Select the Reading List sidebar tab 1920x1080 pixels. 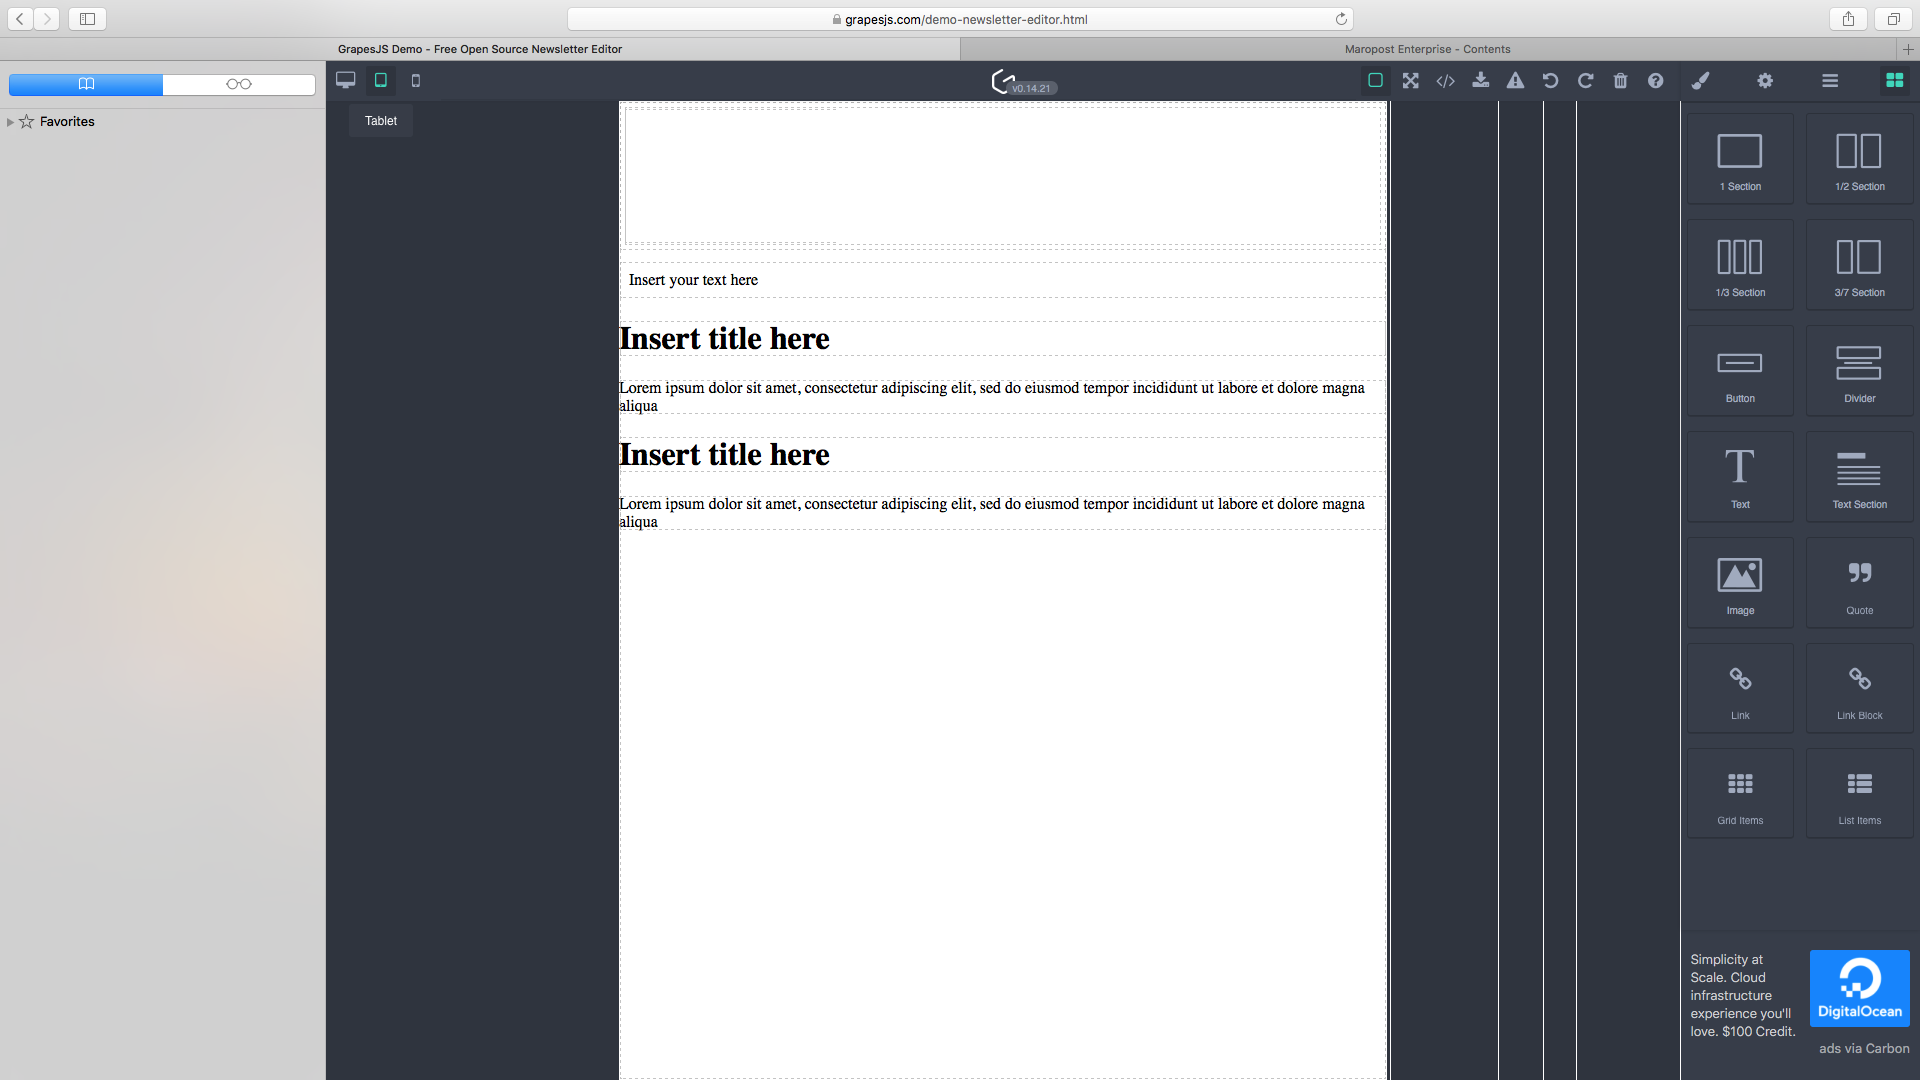(x=238, y=84)
